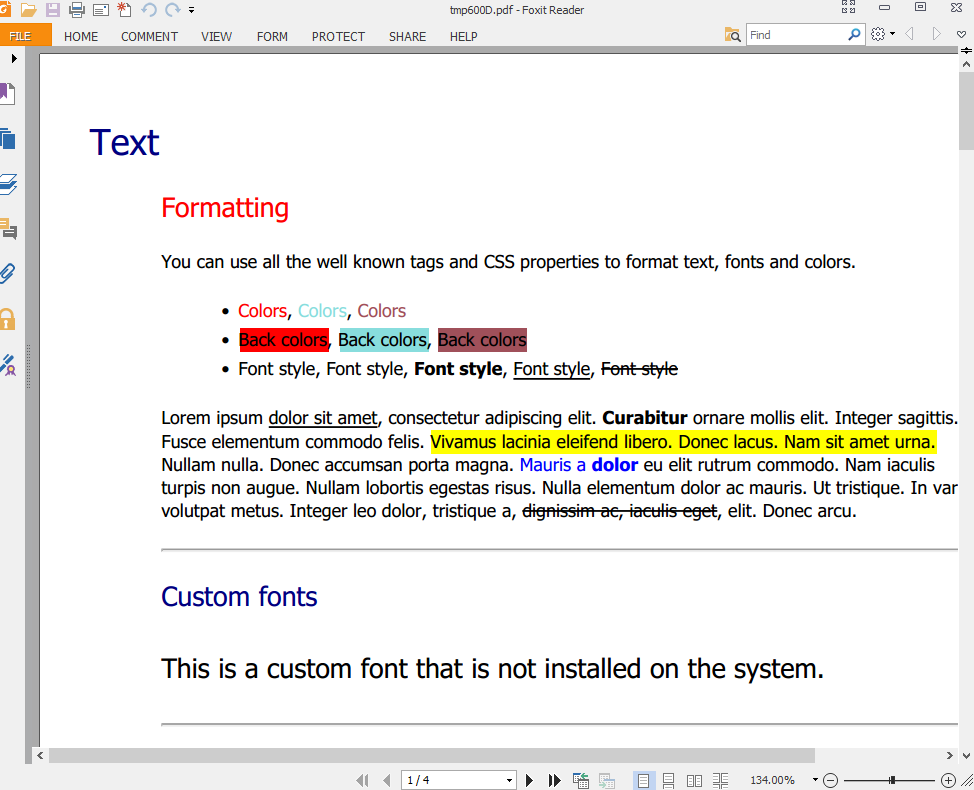Click the orange FILE button
Screen dimensions: 974x790
click(x=20, y=36)
